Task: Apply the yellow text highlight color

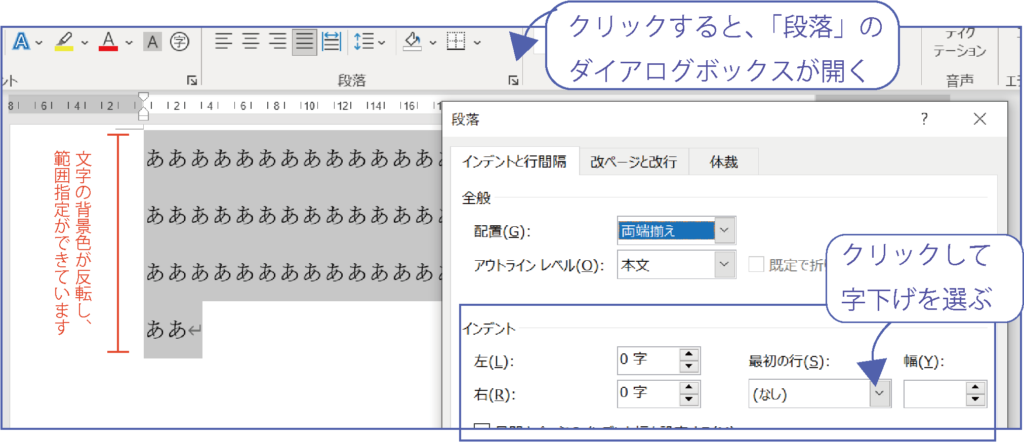Action: tap(64, 42)
